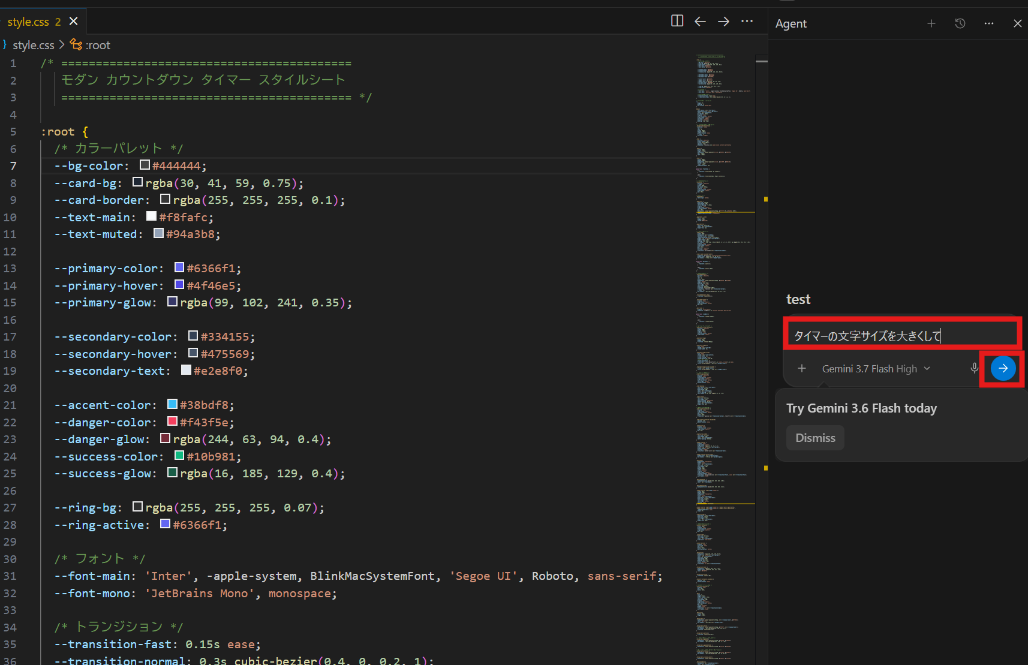Screen dimensions: 1028x665
Task: Open the Gemini 3.7 Flash High model dropdown
Action: [876, 369]
